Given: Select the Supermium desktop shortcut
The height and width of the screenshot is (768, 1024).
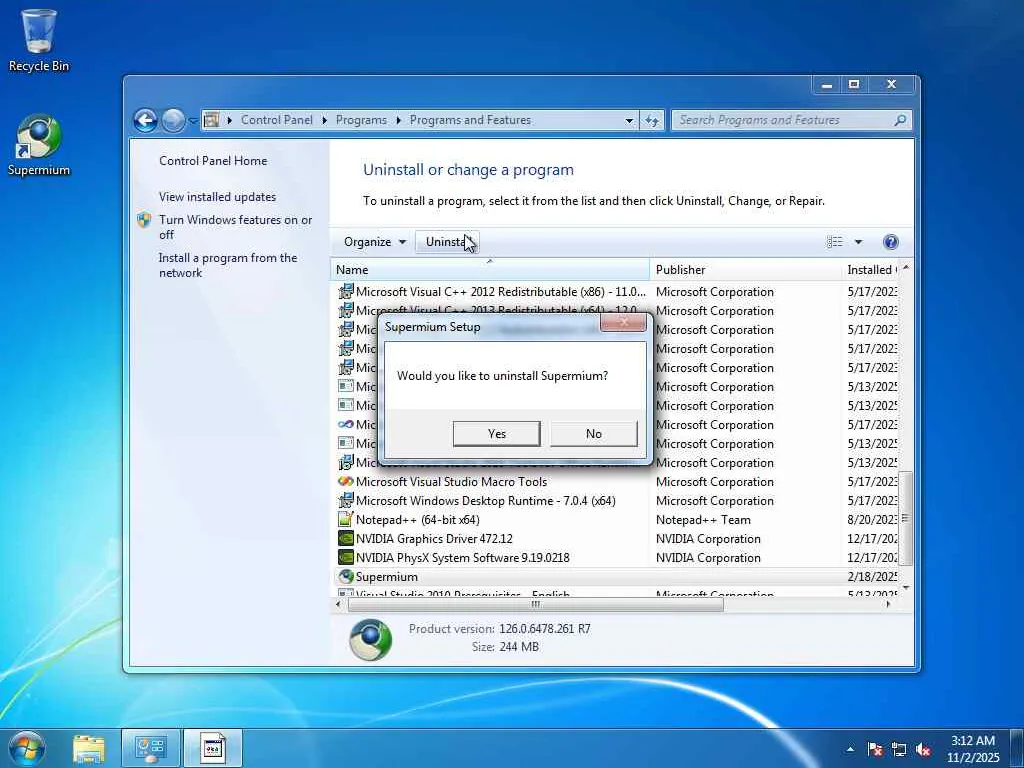Looking at the screenshot, I should pos(39,145).
